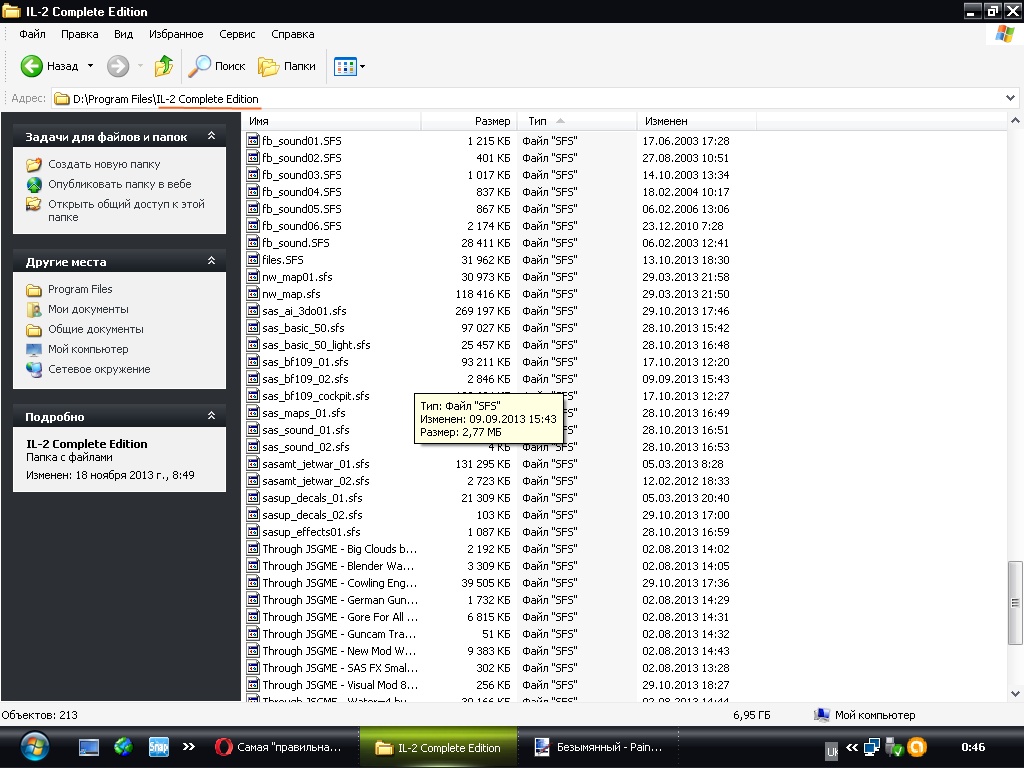Select Through JSGME - Guncam Tra... file name
The height and width of the screenshot is (768, 1024).
click(x=339, y=633)
